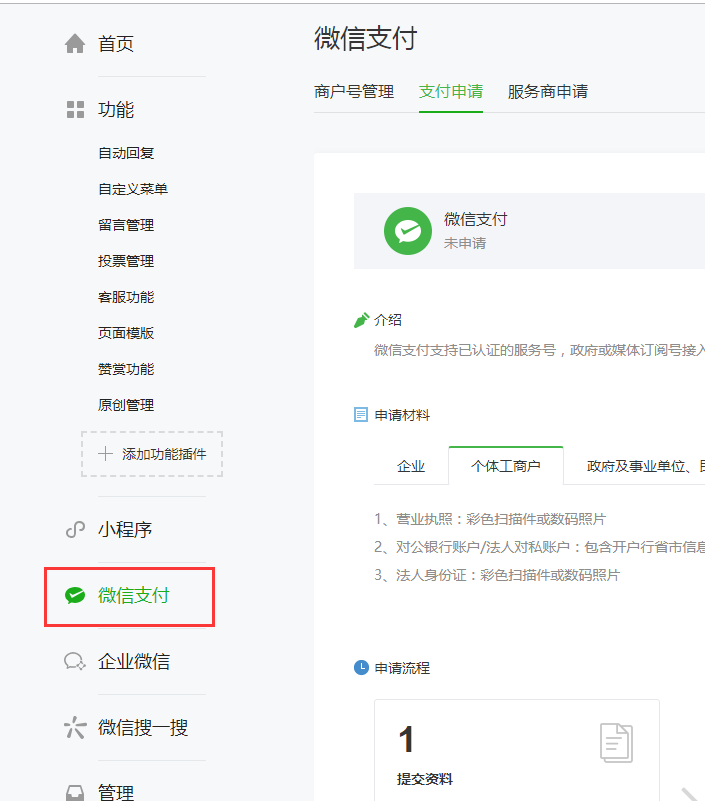This screenshot has width=705, height=801.
Task: Click the mini program link icon beside 小程序
Action: point(75,530)
